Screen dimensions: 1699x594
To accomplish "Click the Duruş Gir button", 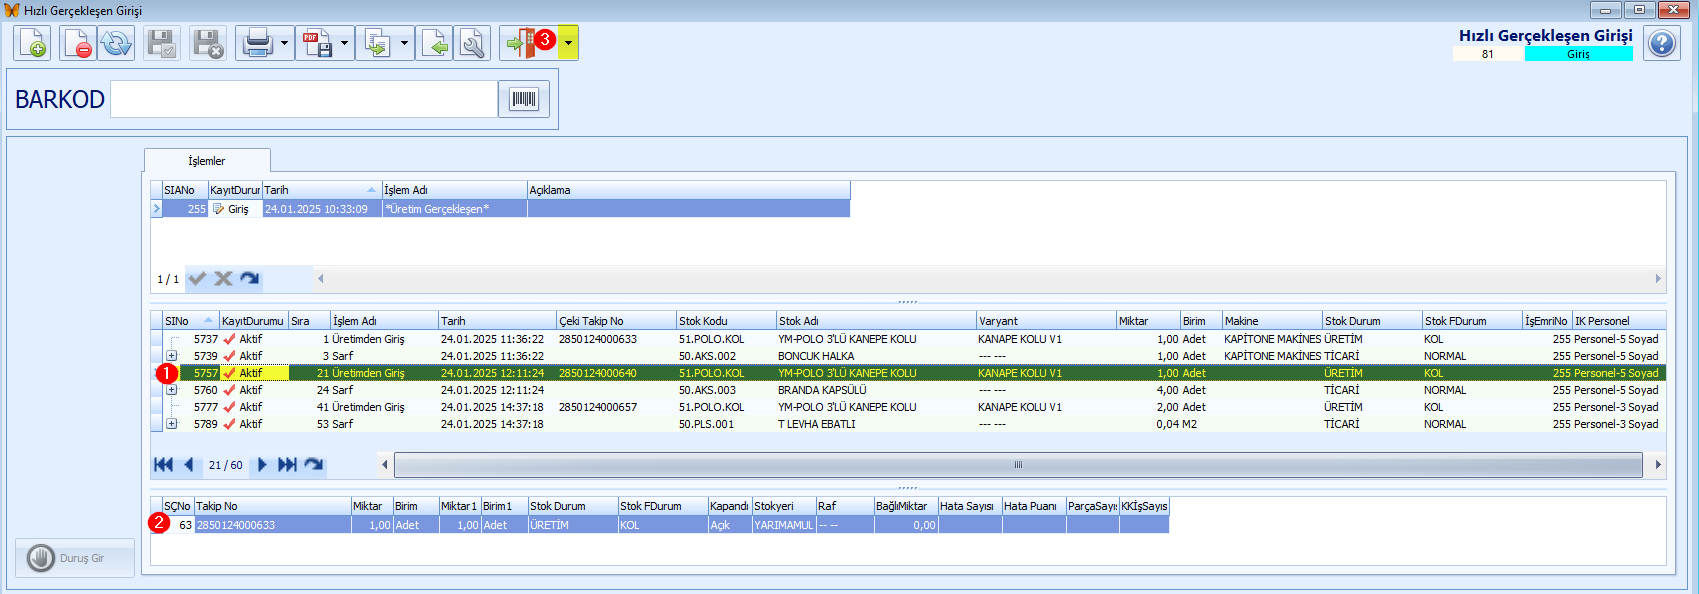I will click(x=75, y=558).
